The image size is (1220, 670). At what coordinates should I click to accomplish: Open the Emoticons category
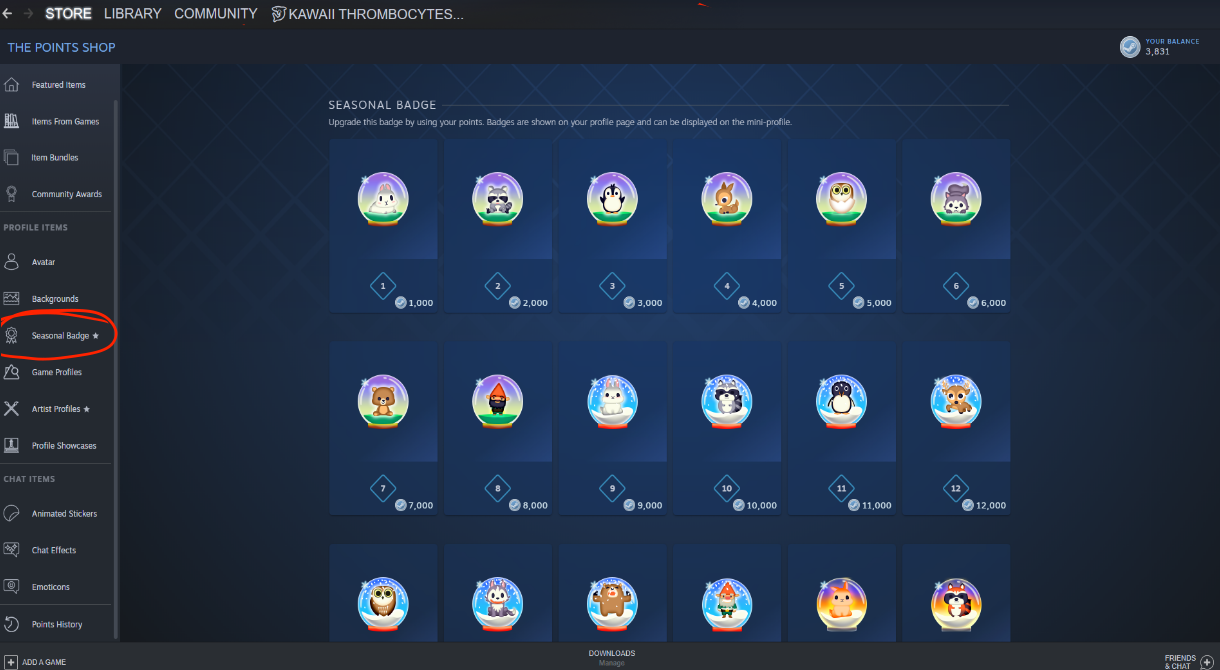tap(51, 586)
